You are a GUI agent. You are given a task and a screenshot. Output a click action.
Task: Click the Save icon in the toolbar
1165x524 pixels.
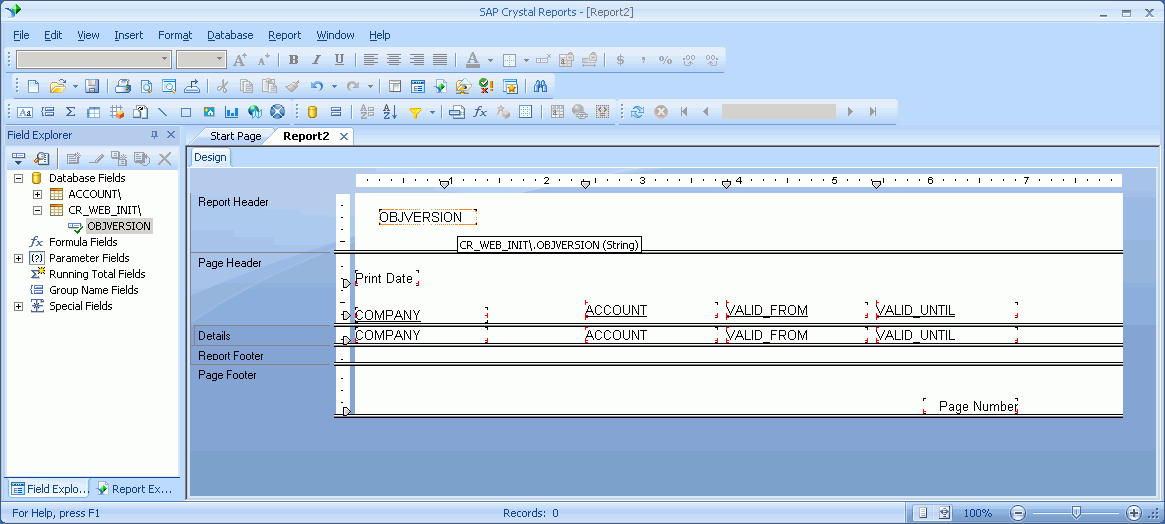(92, 87)
